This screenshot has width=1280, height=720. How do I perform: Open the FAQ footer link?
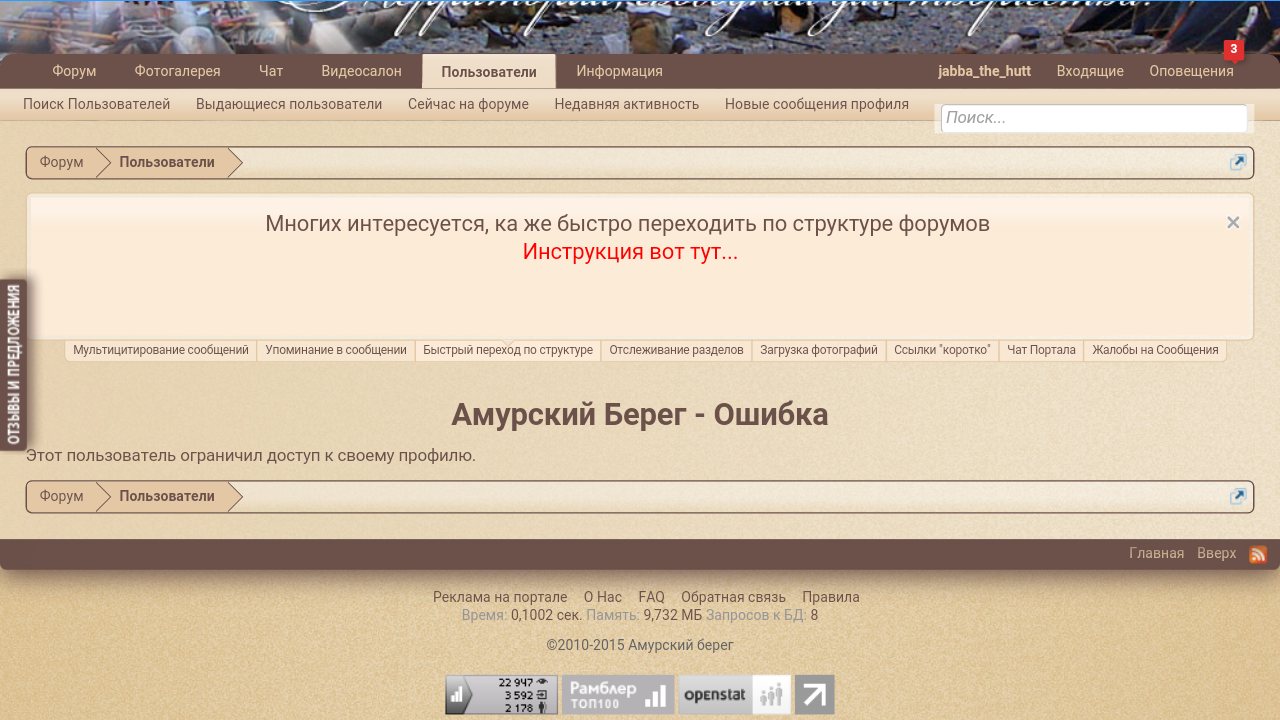tap(651, 597)
